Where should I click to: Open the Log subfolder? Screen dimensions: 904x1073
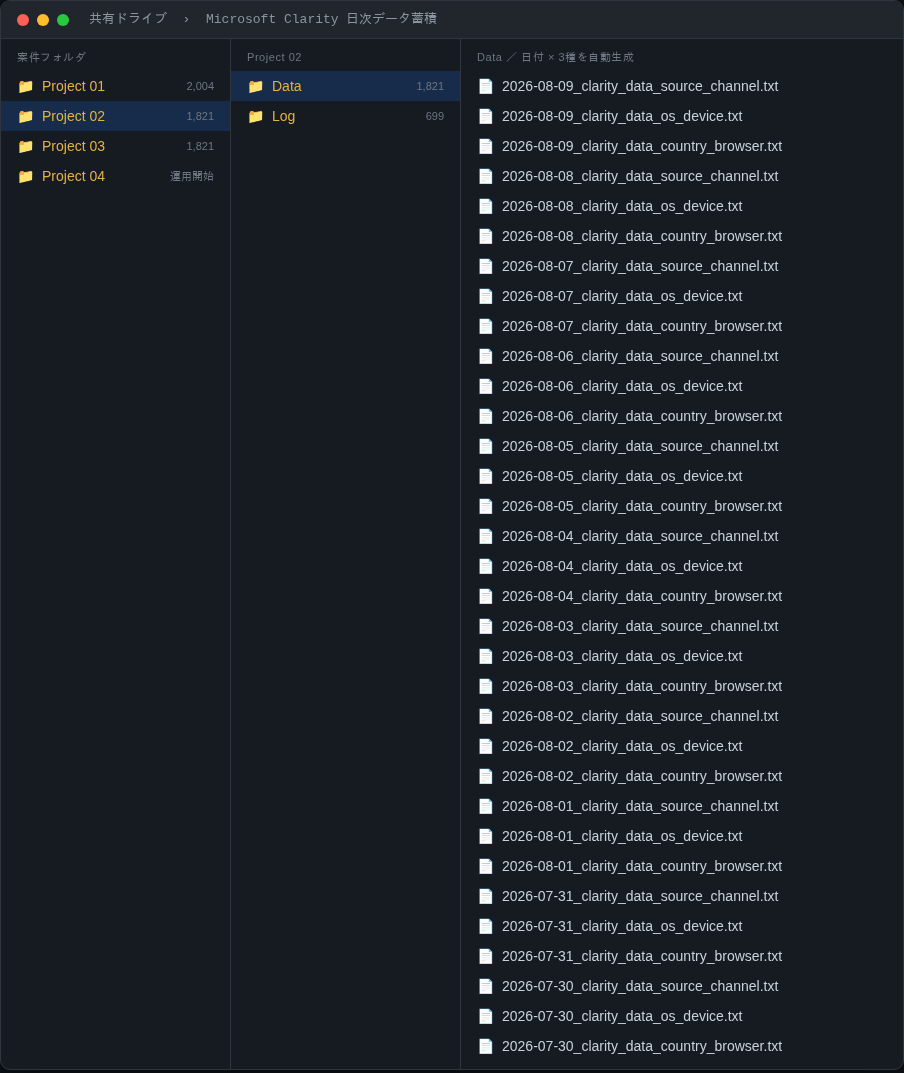[346, 116]
